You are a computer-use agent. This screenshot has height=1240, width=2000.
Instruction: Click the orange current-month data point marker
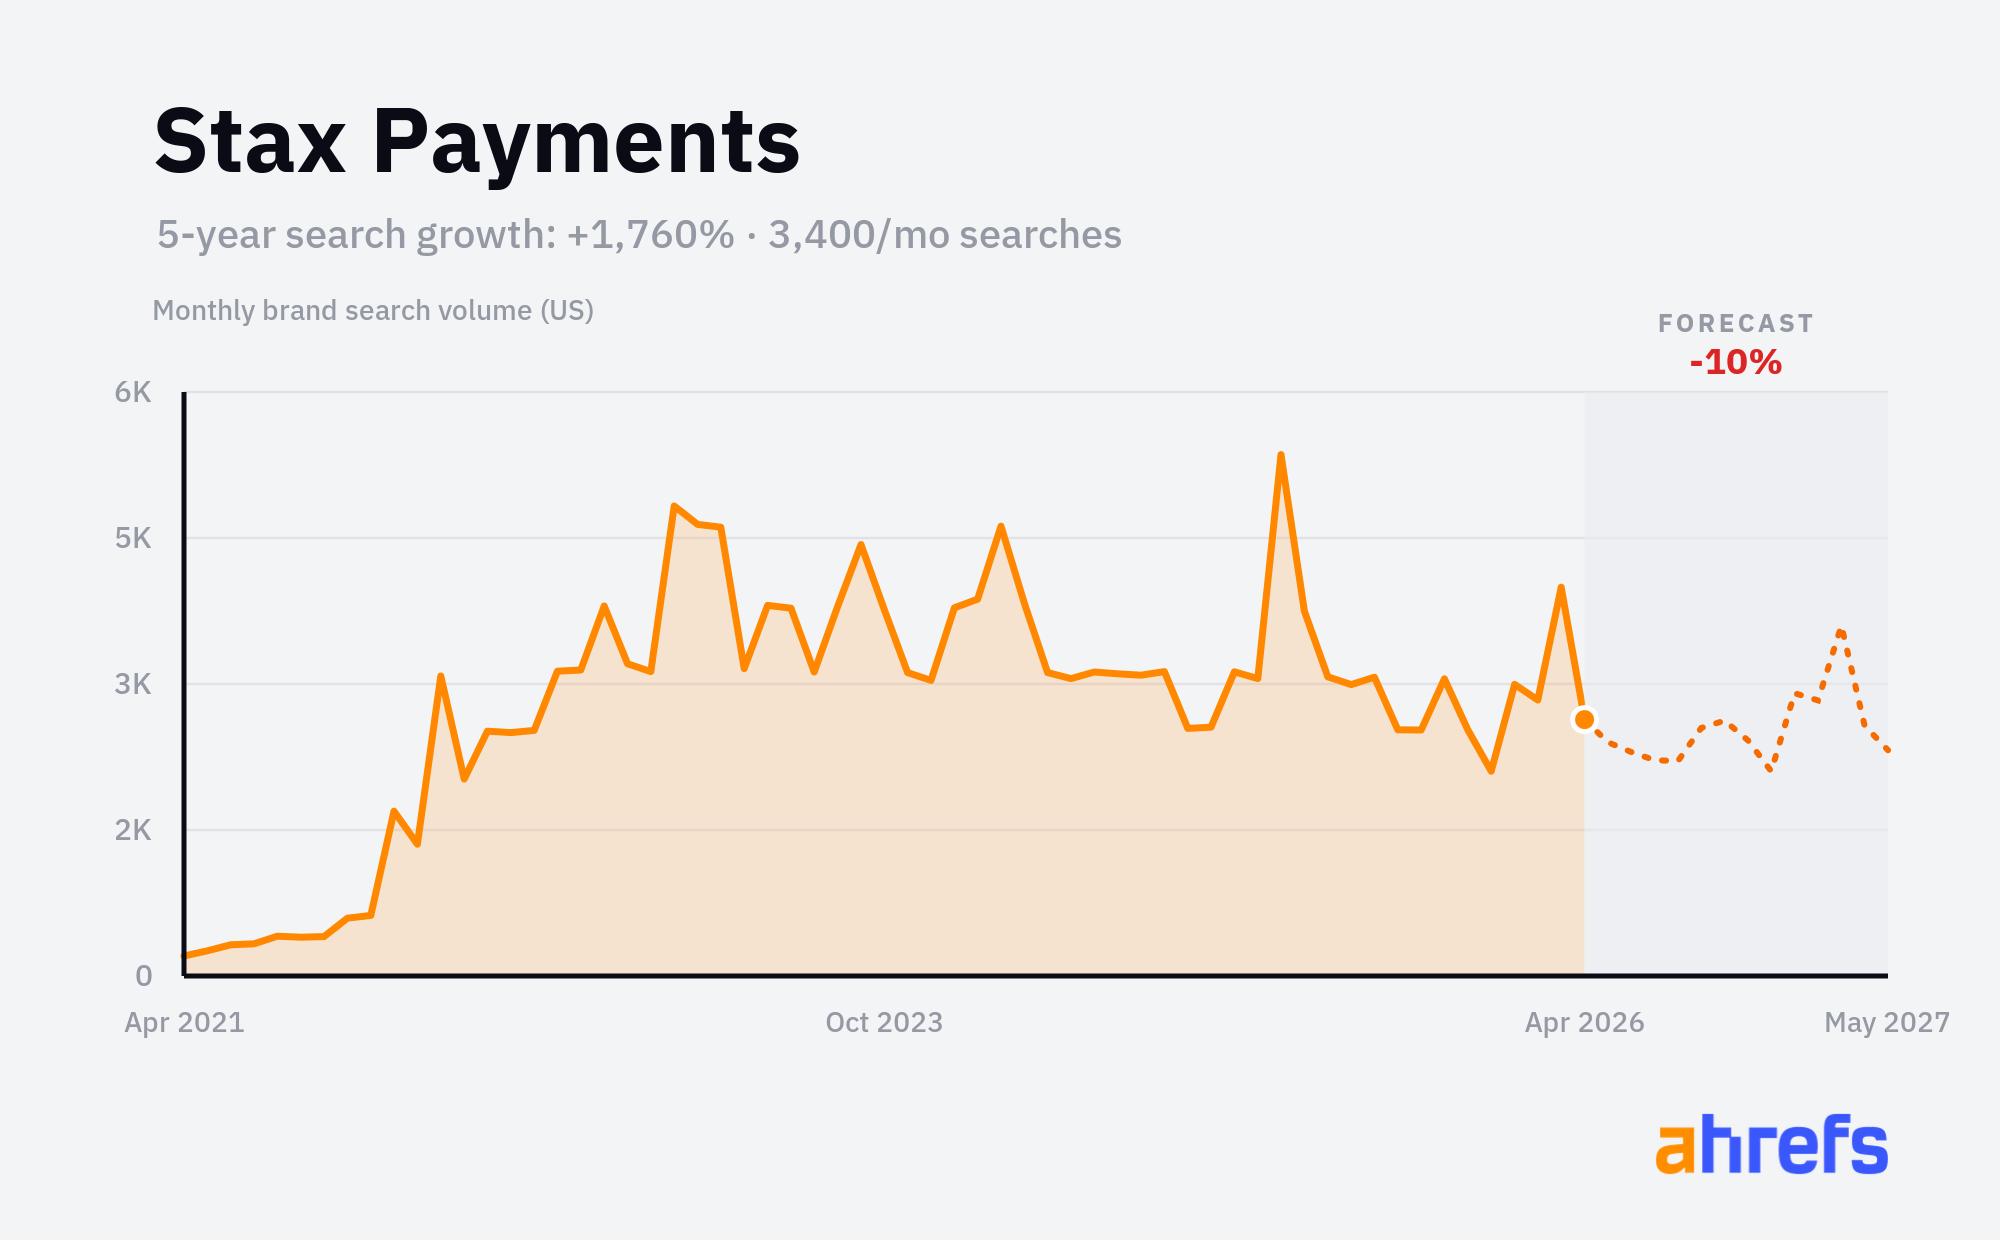[1584, 719]
